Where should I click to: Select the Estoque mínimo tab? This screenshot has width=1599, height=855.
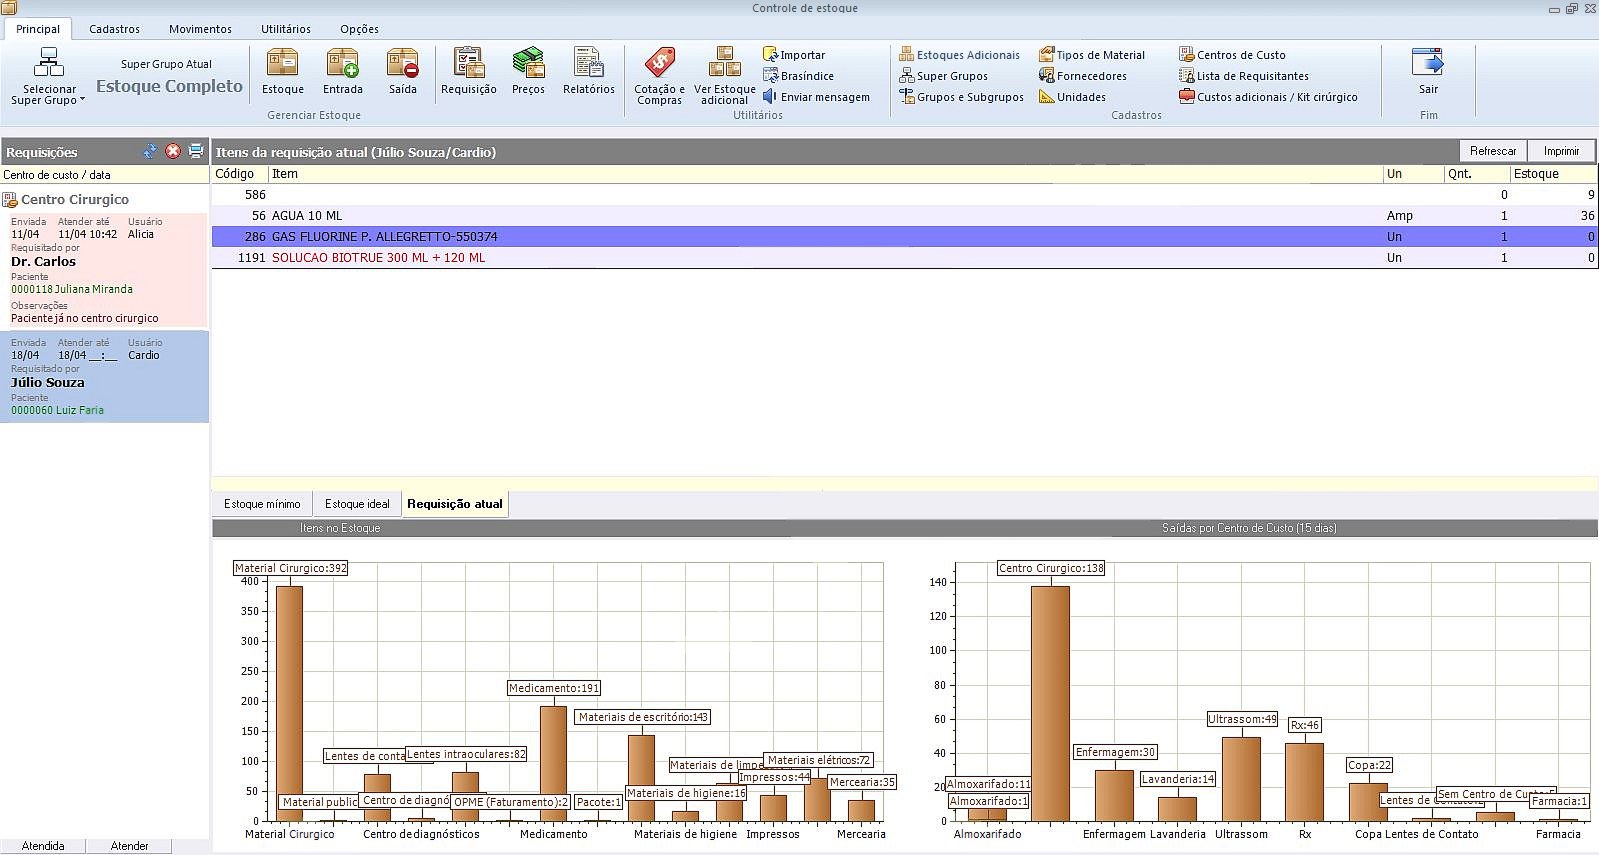click(x=262, y=504)
